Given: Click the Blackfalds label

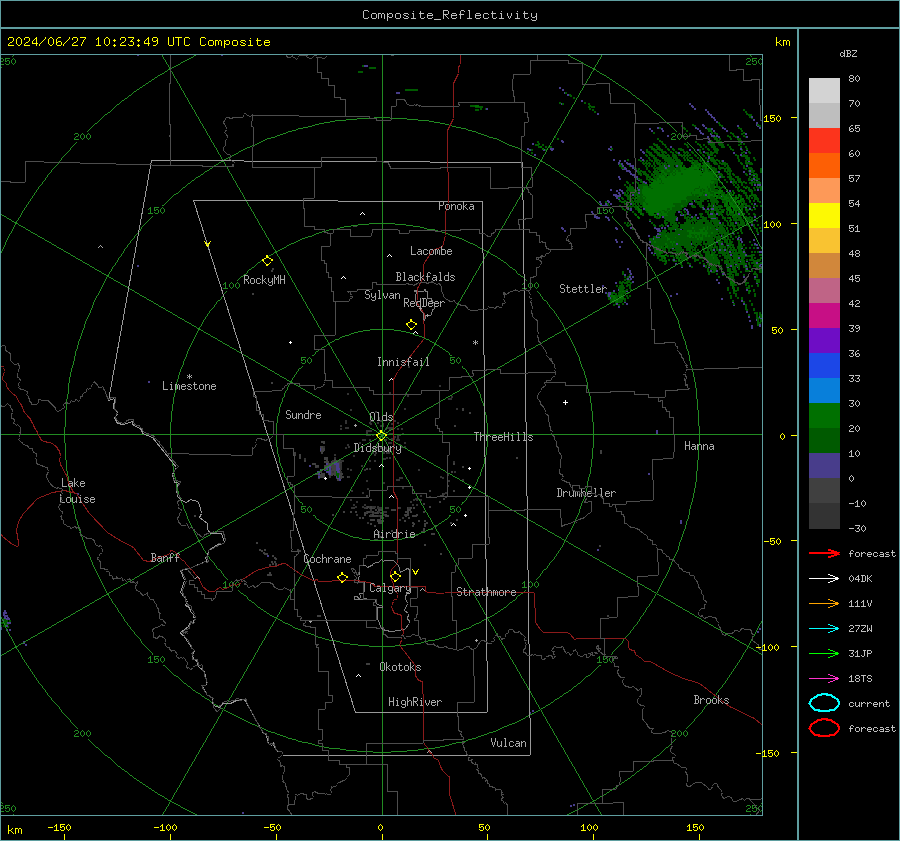Looking at the screenshot, I should (x=425, y=277).
